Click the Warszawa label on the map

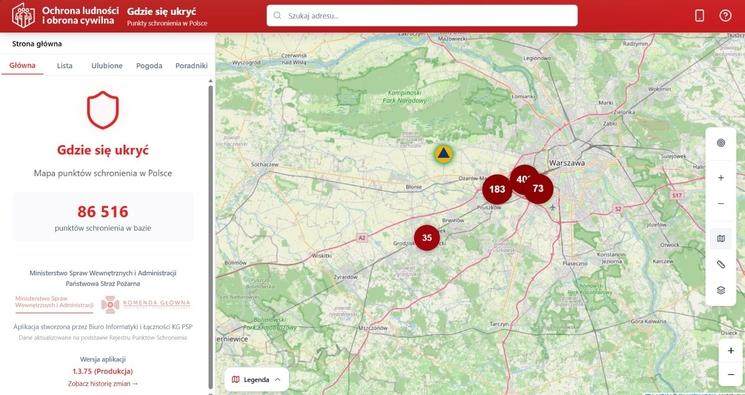567,163
